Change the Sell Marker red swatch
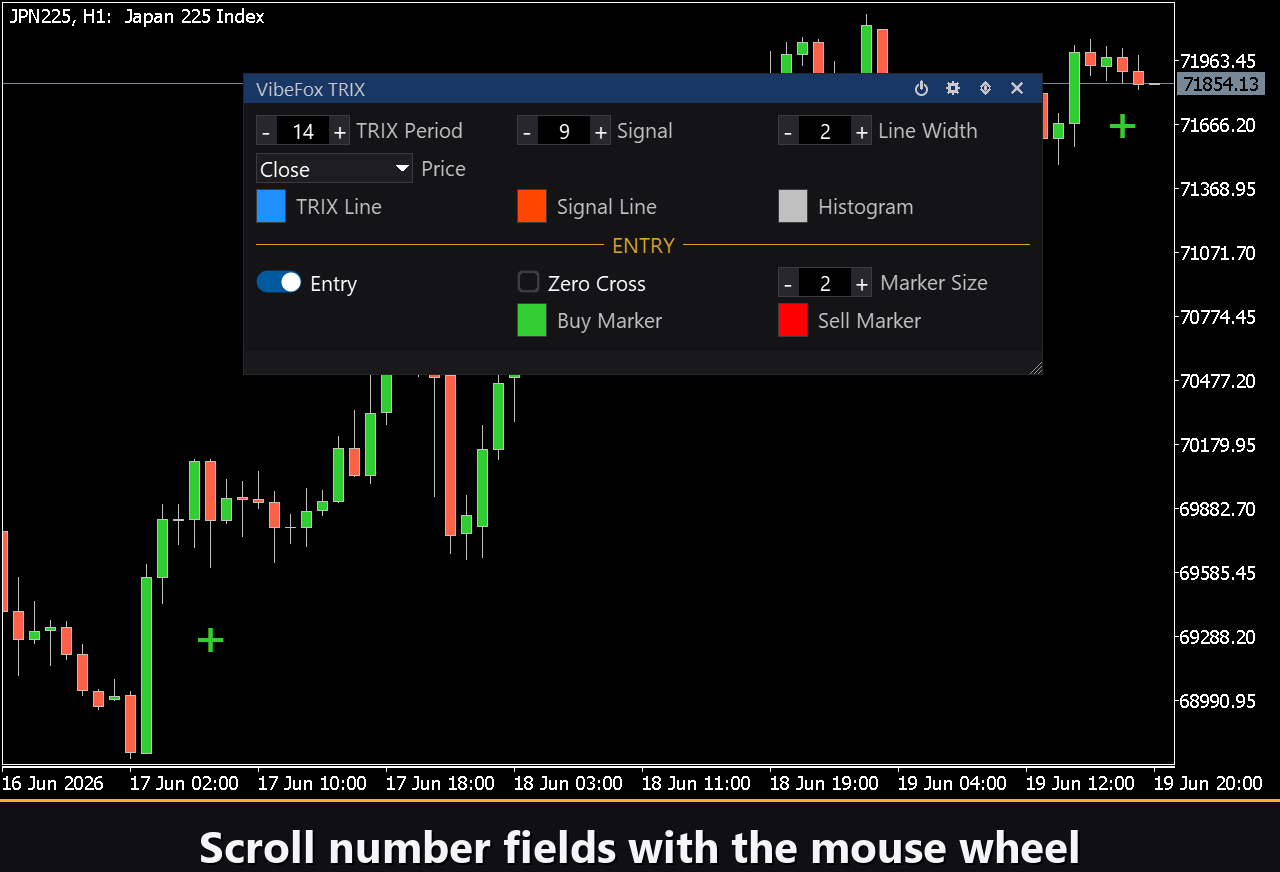 [793, 320]
